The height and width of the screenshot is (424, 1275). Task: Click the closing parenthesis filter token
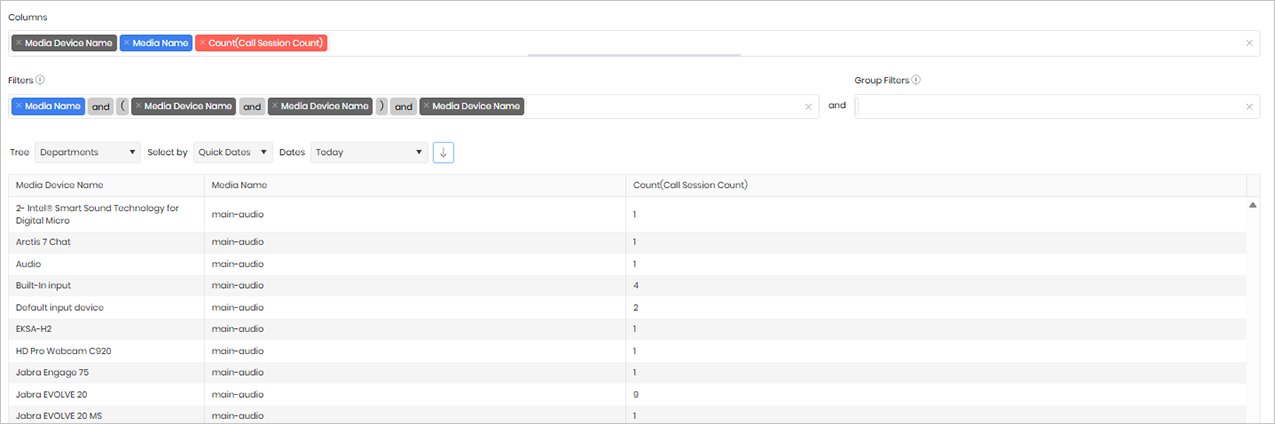point(381,106)
